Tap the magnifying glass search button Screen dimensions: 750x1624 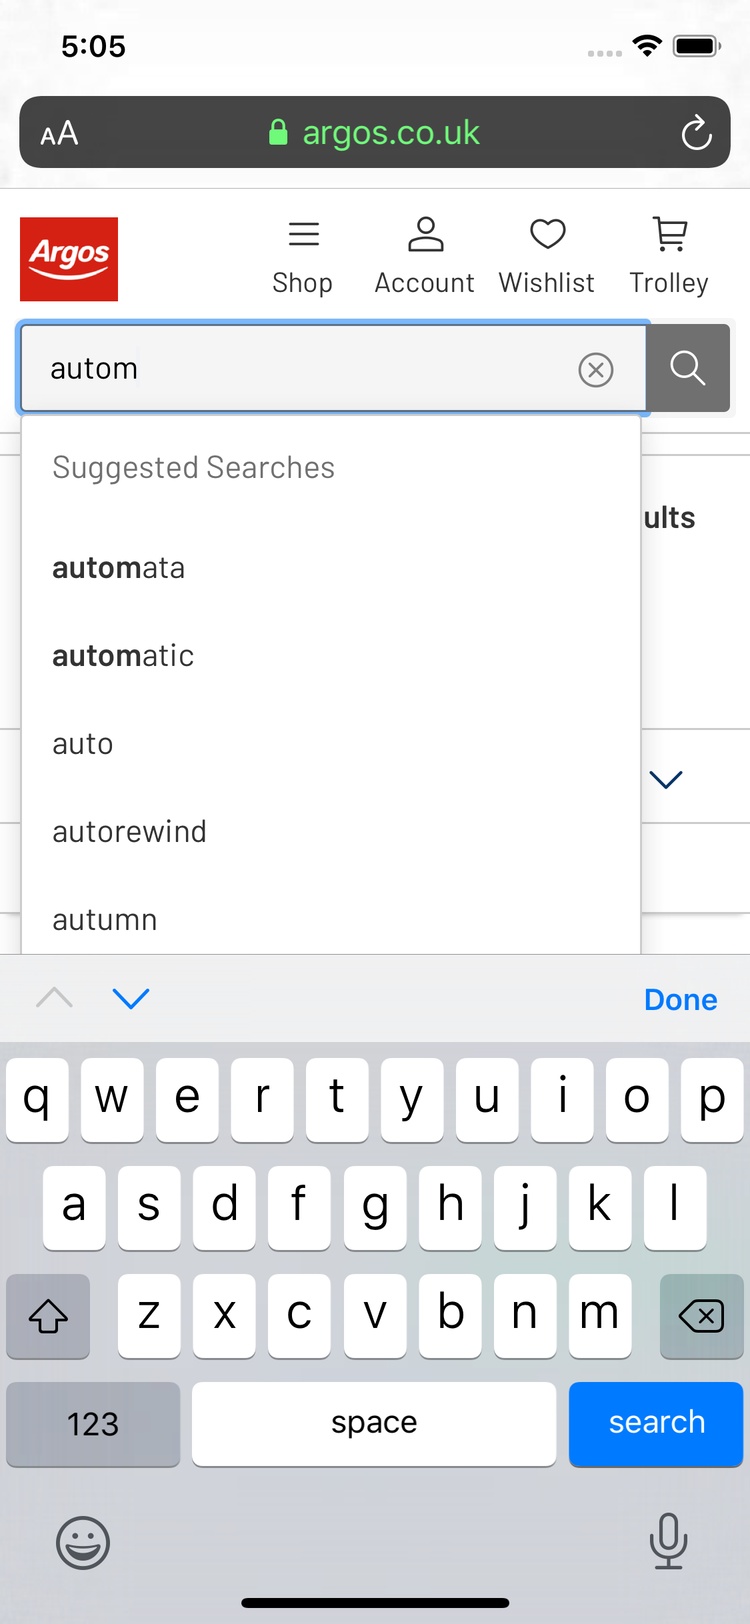click(688, 368)
